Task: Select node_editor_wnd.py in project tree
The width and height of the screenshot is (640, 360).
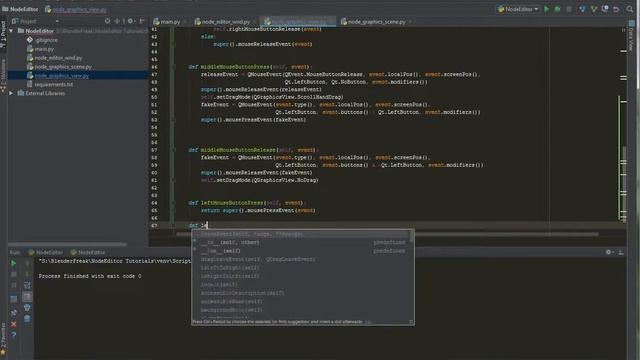Action: pyautogui.click(x=54, y=58)
